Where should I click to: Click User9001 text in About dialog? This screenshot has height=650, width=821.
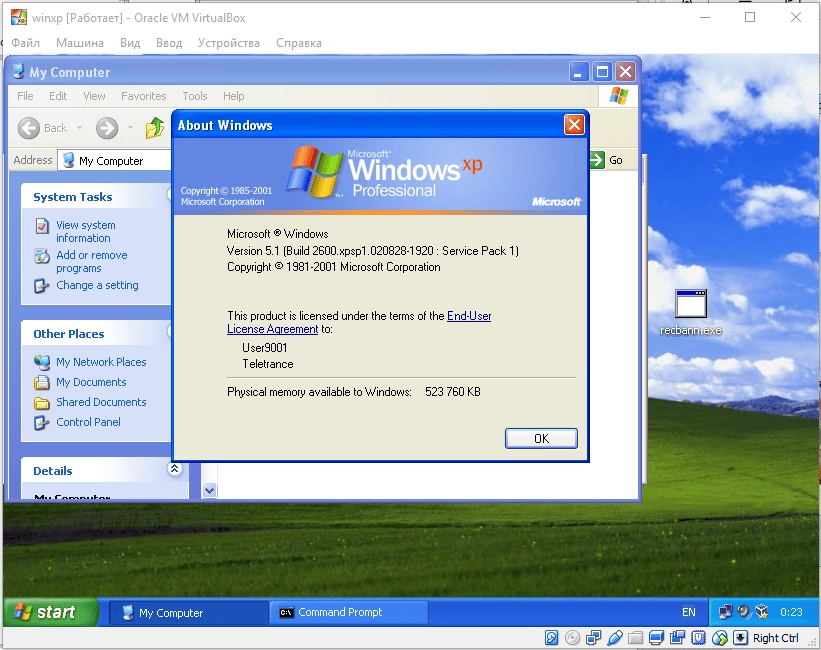[x=264, y=348]
